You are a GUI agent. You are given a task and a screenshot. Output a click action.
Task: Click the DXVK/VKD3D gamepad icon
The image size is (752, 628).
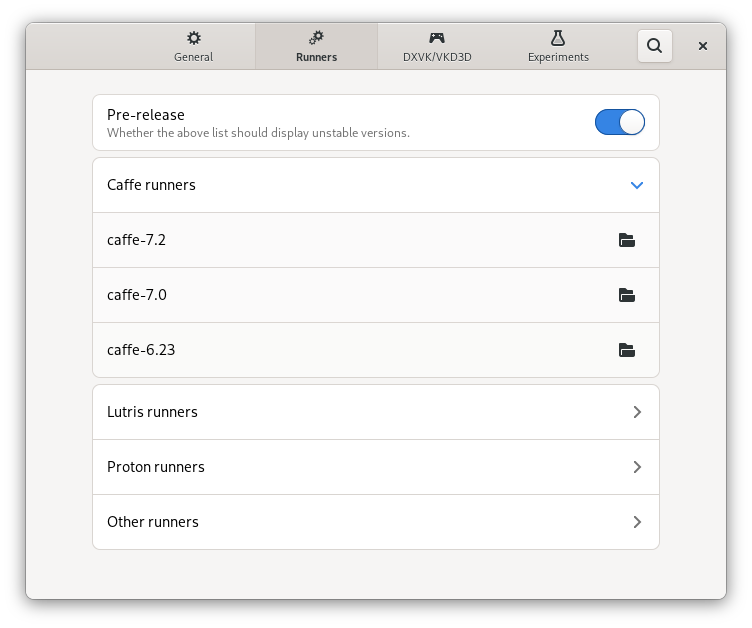point(437,38)
